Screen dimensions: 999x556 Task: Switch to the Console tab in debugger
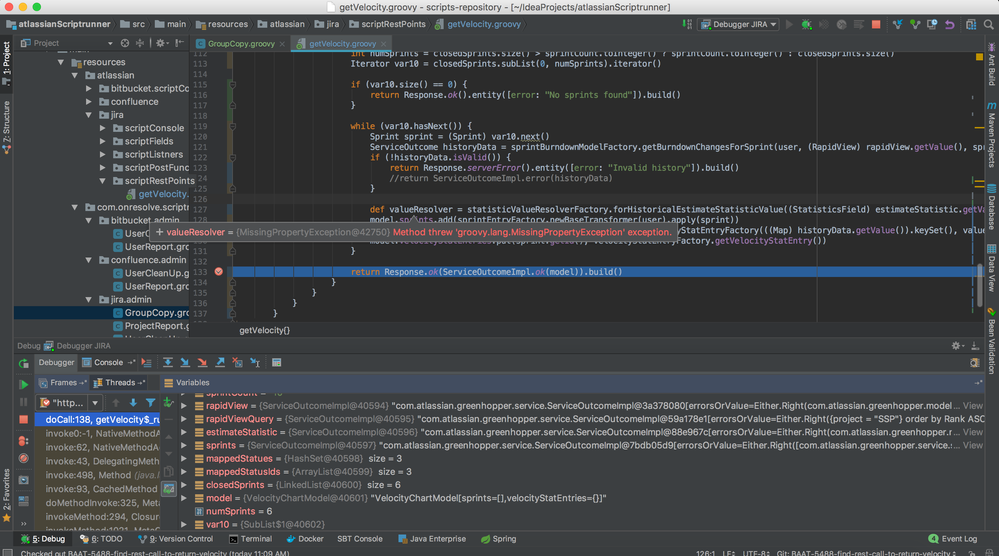click(108, 362)
